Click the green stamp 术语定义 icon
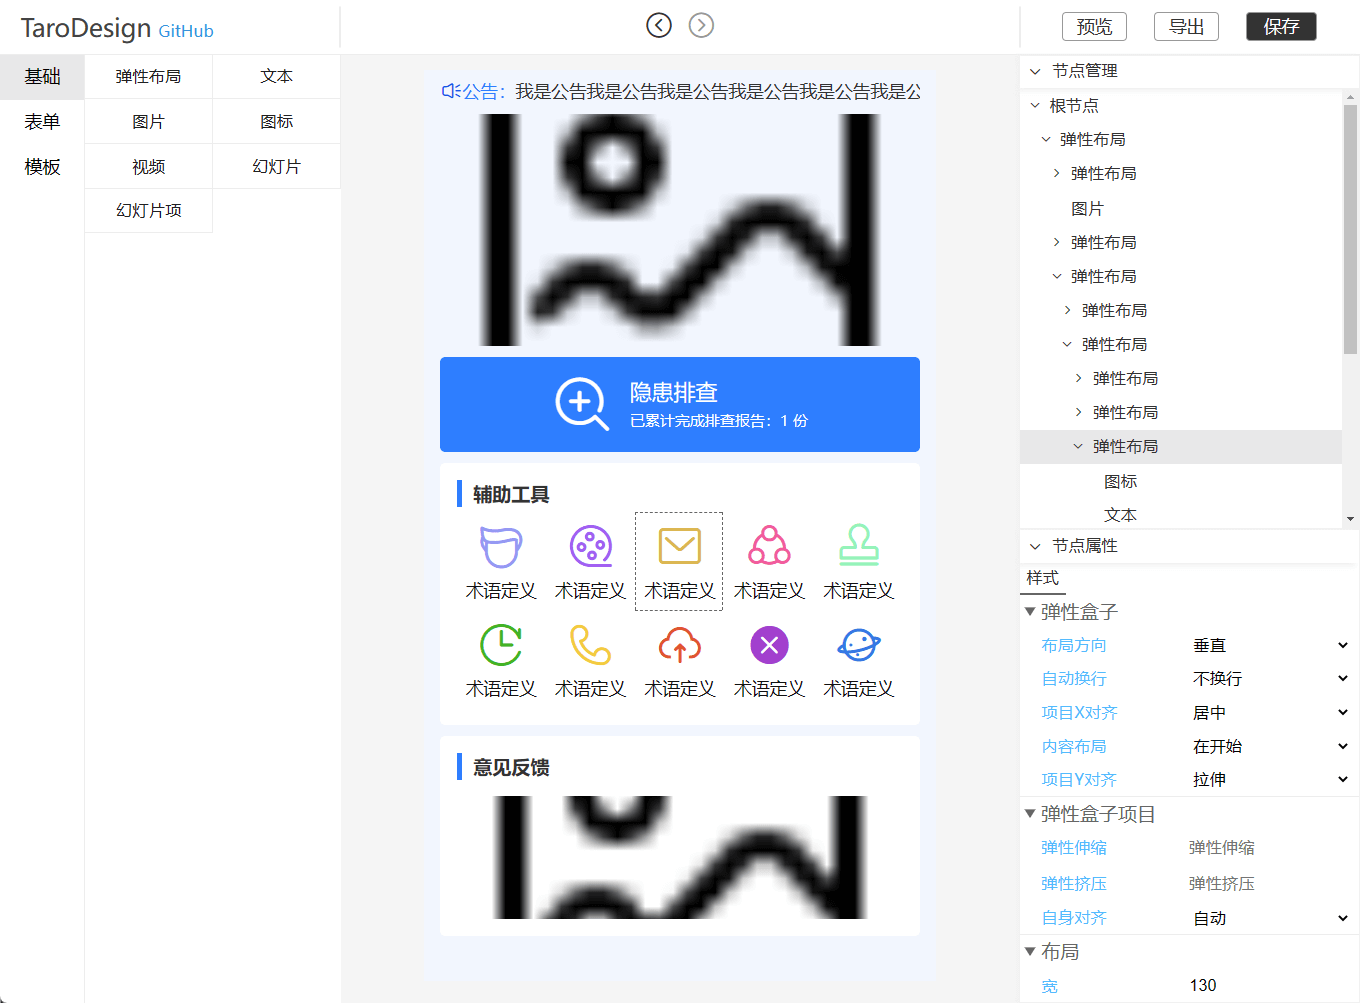1360x1003 pixels. [859, 547]
